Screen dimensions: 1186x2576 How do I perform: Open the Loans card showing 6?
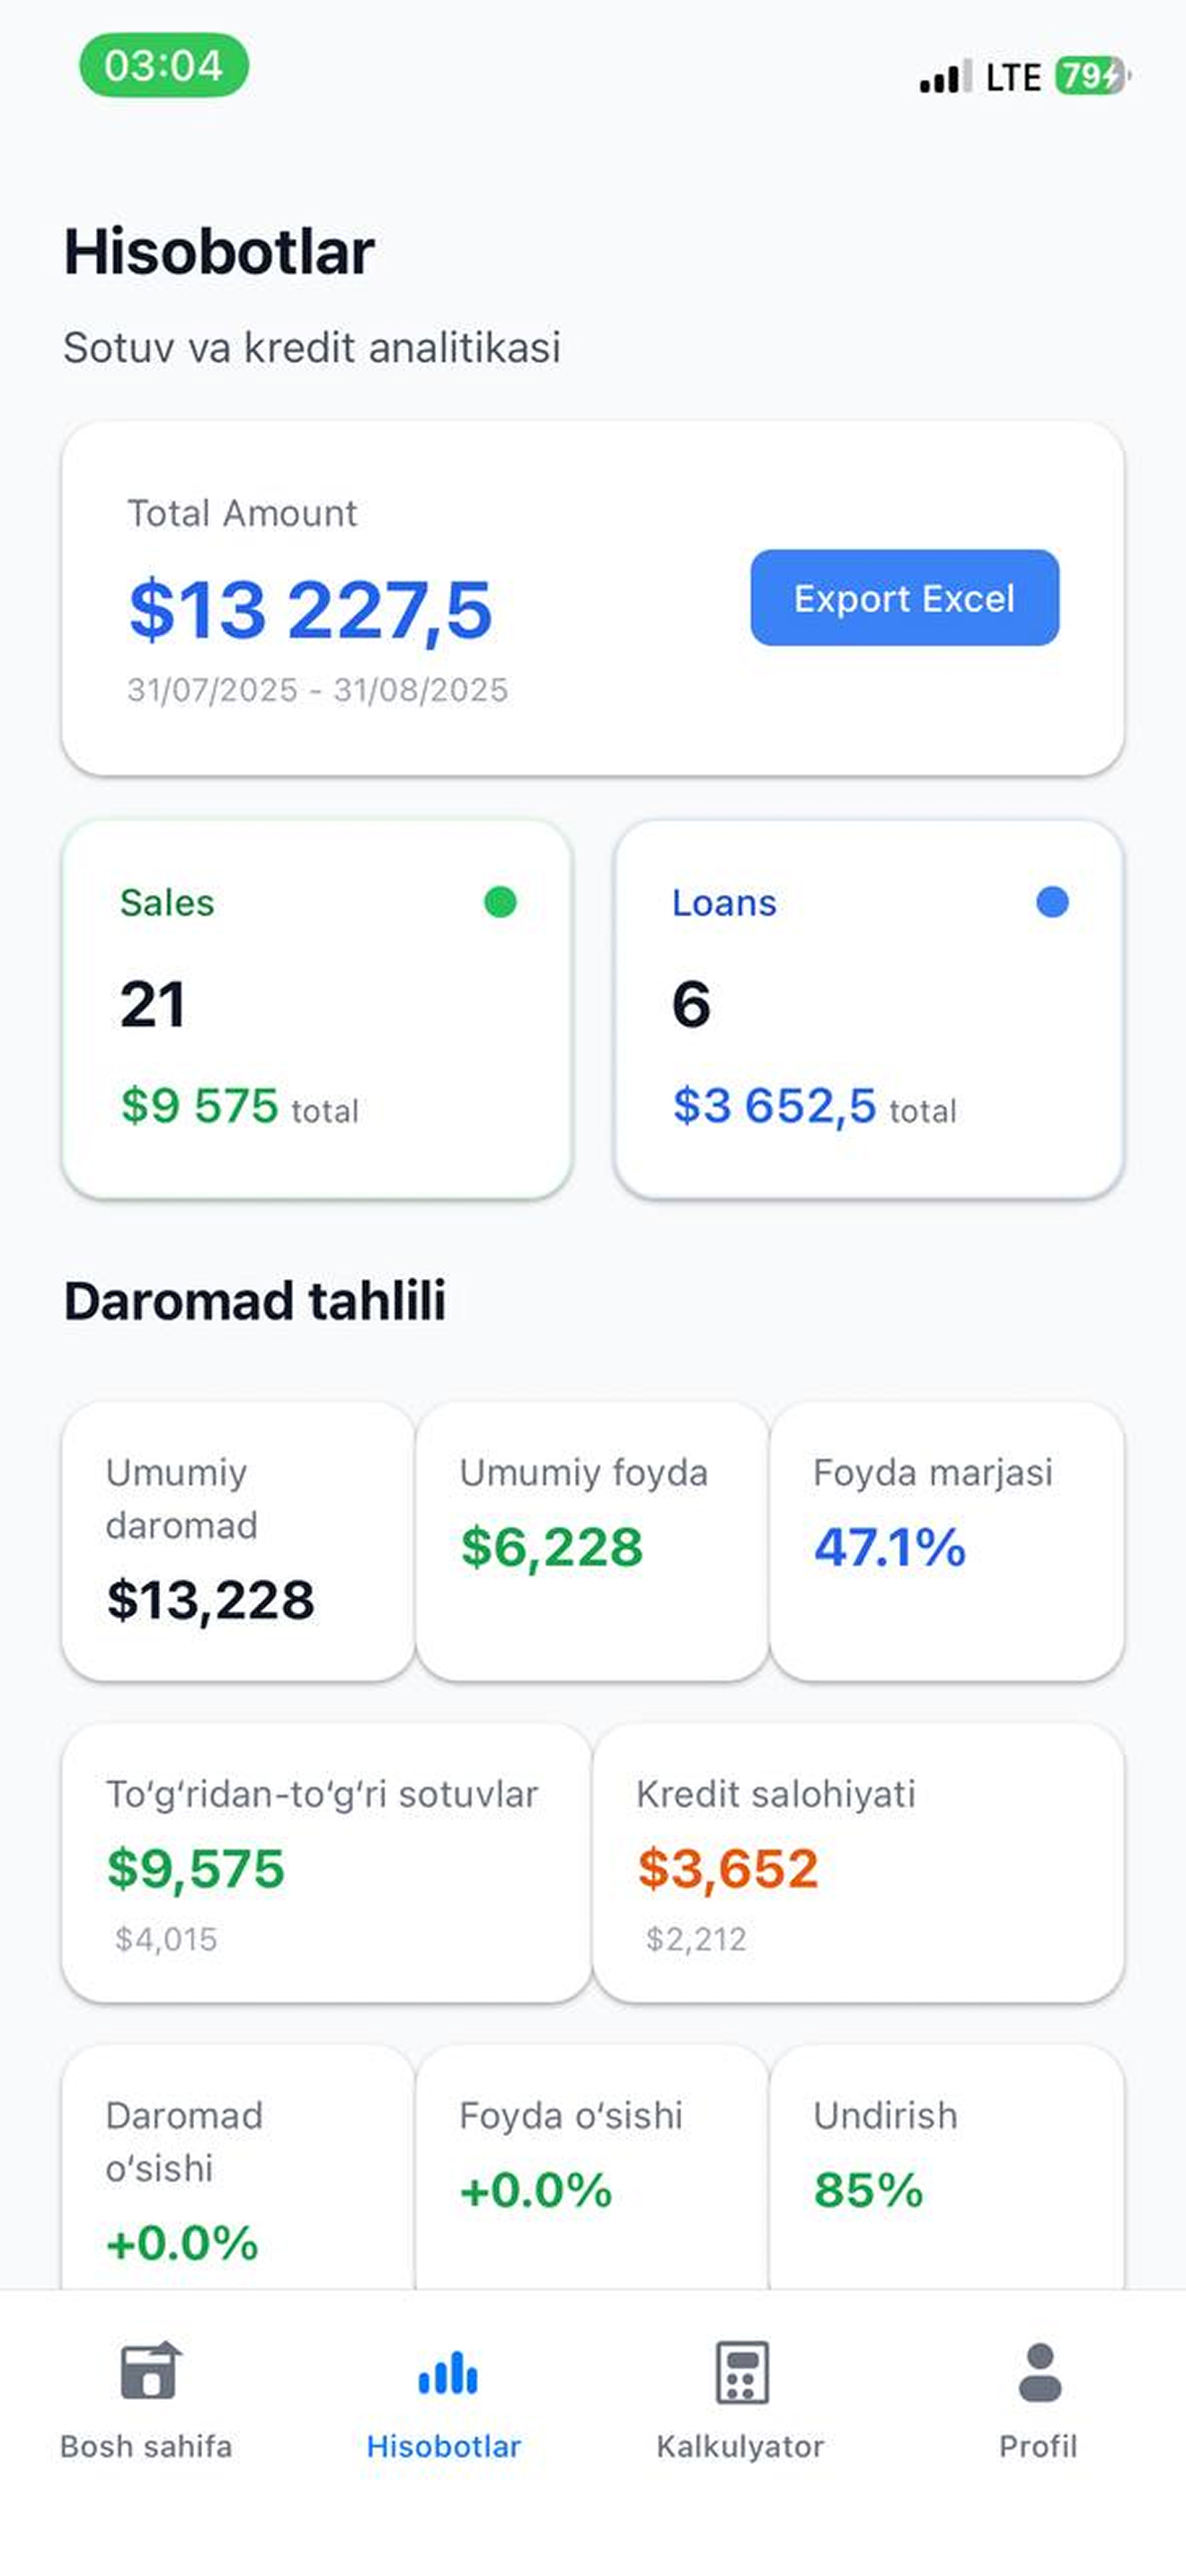[869, 1009]
